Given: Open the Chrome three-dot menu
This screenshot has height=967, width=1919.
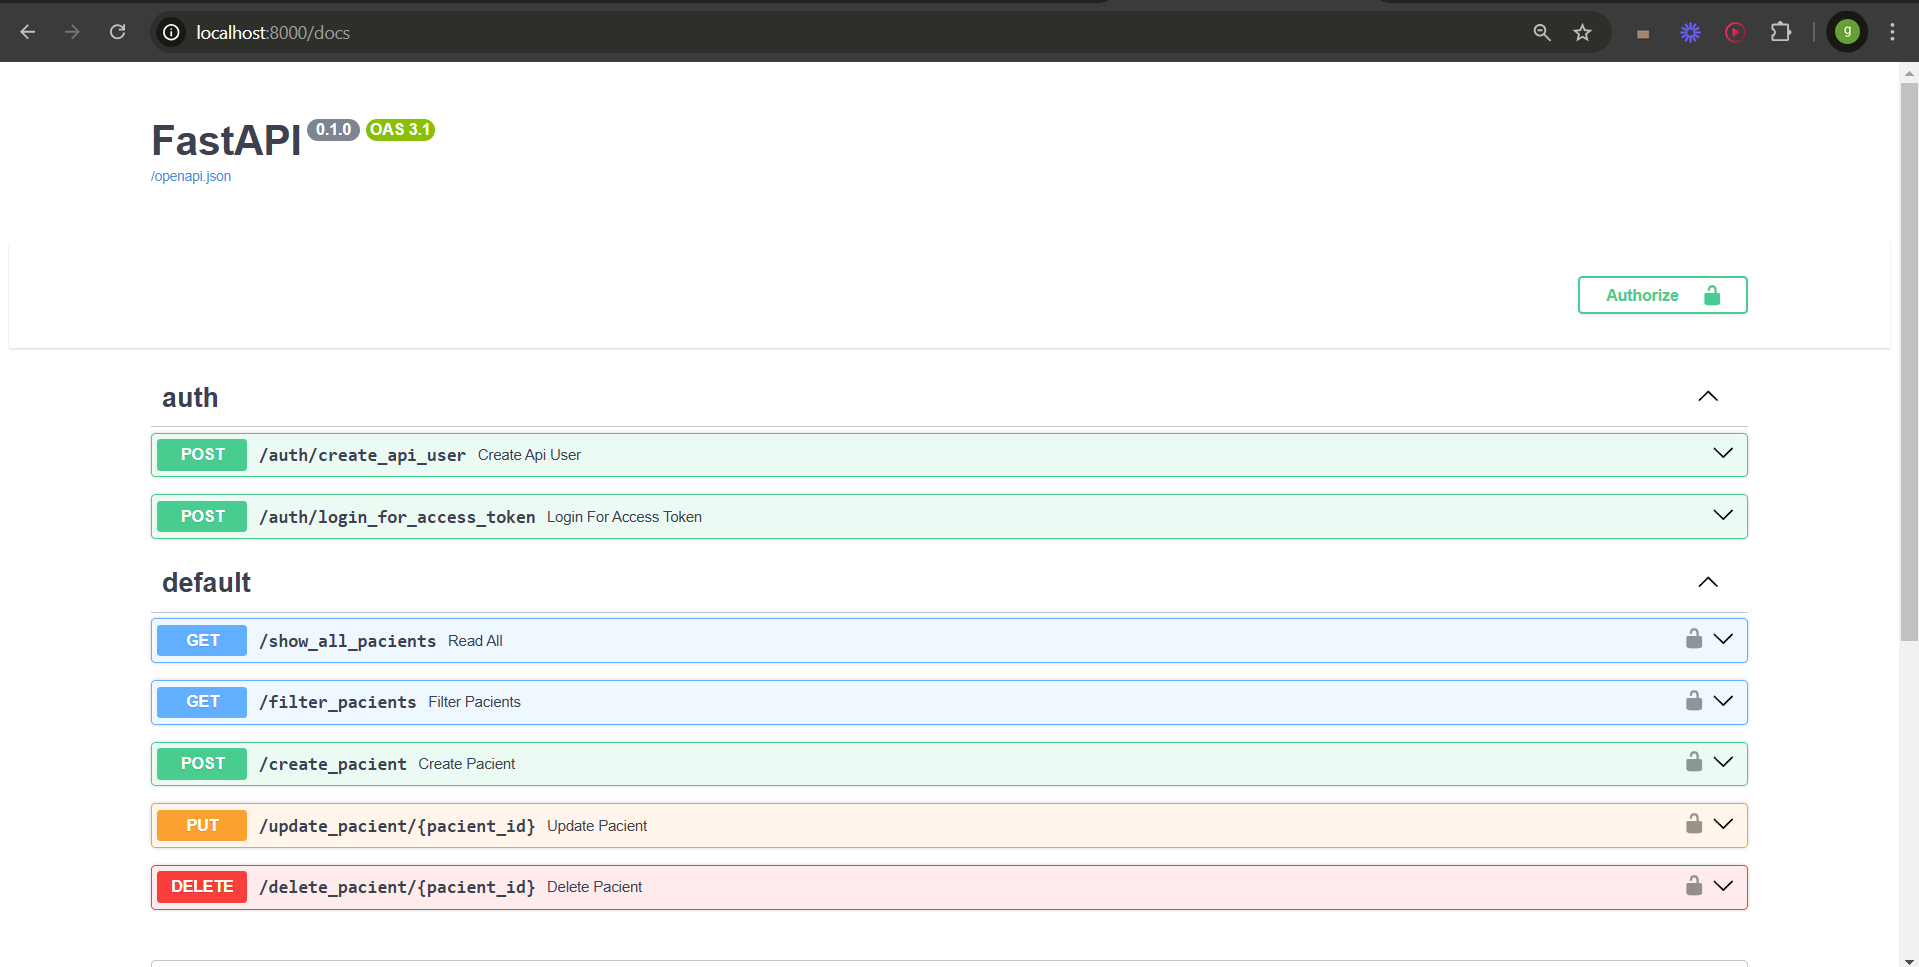Looking at the screenshot, I should click(x=1892, y=31).
